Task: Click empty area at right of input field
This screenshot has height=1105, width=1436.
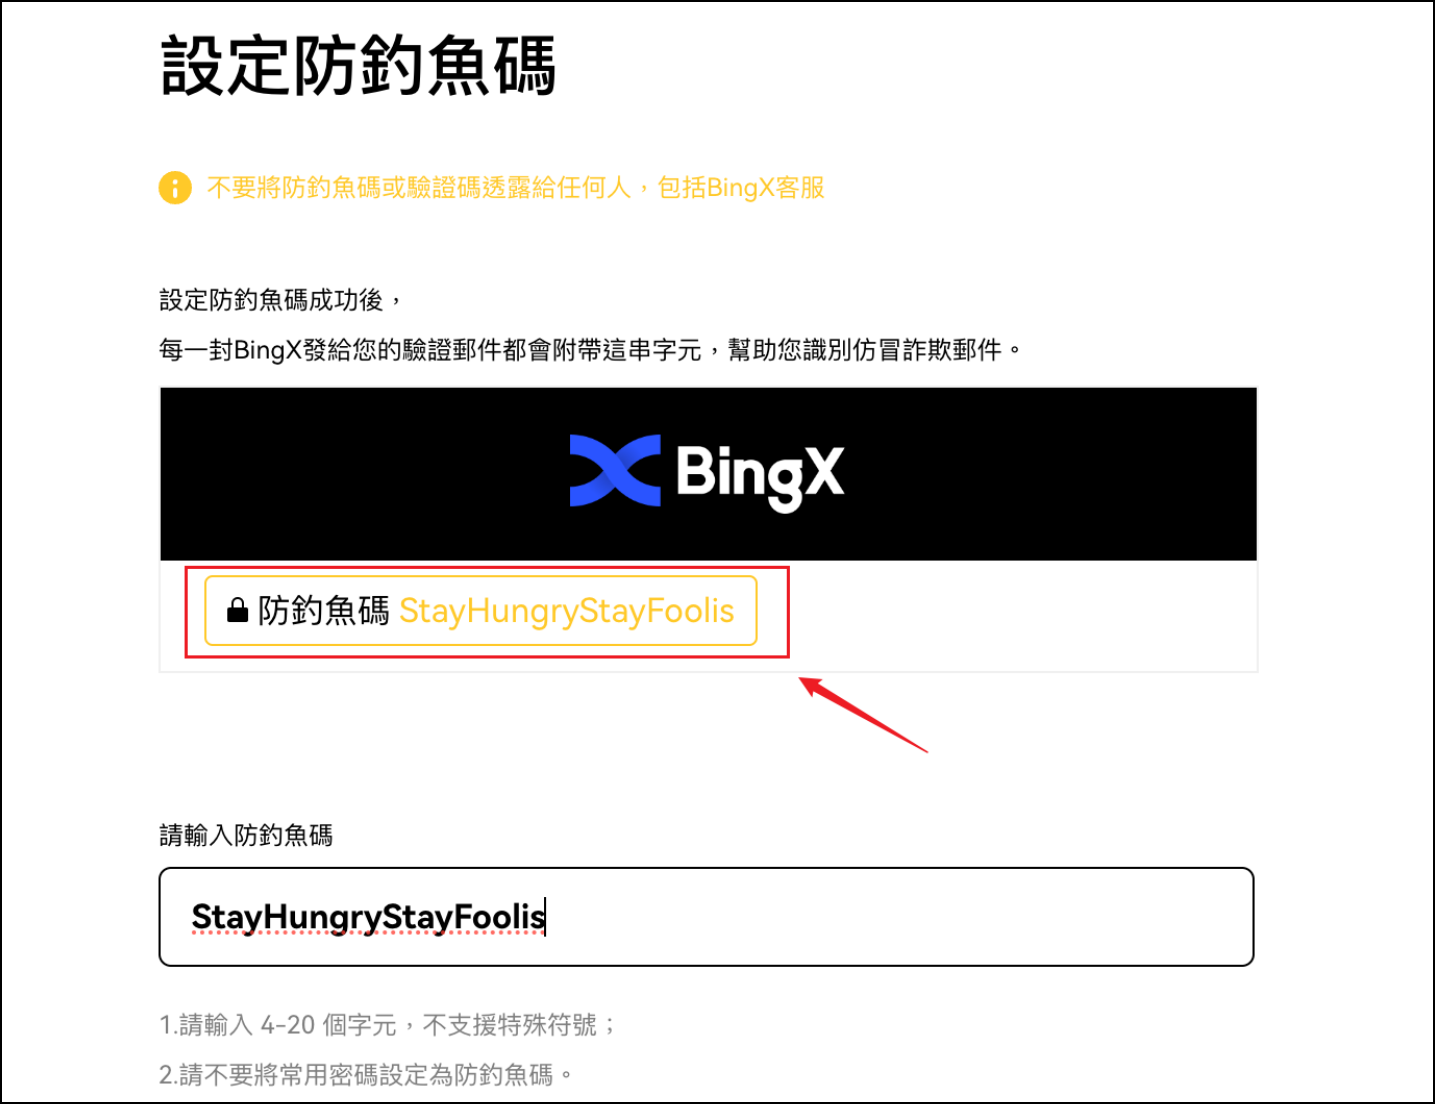Action: [x=900, y=917]
